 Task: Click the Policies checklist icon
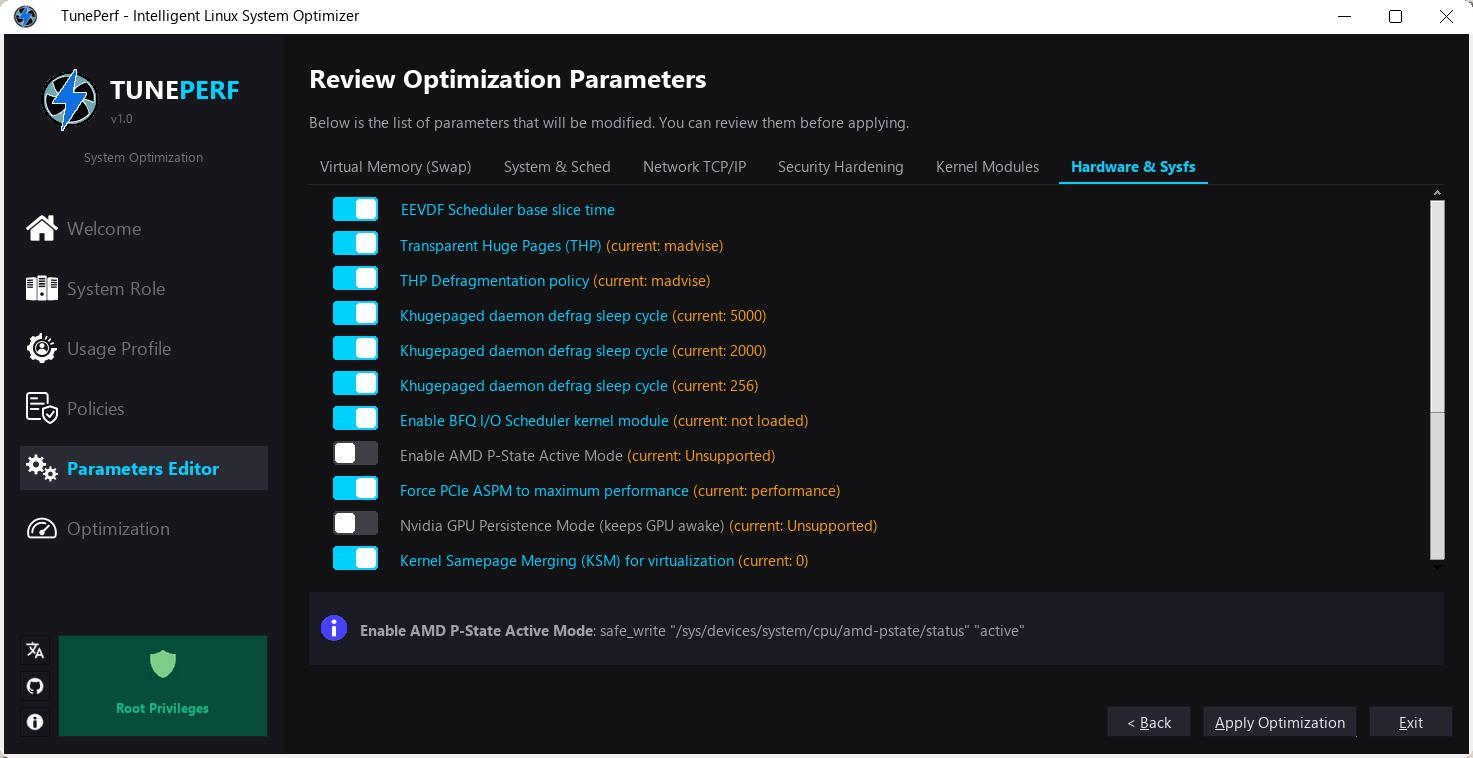[42, 408]
